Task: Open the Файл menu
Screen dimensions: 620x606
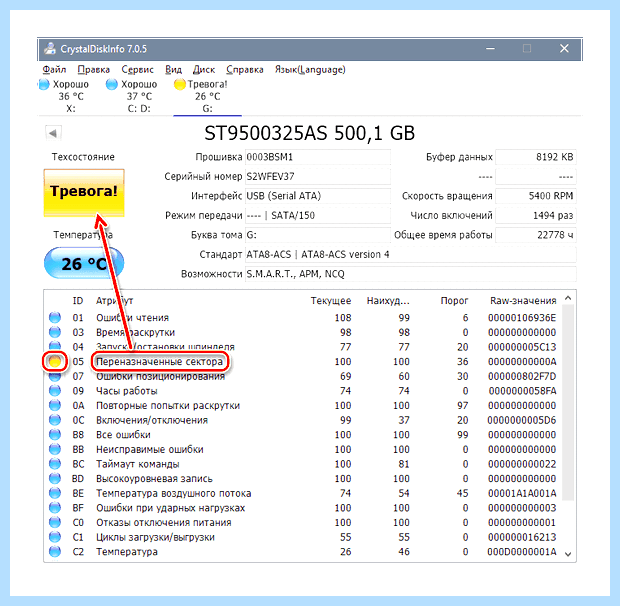Action: point(54,70)
